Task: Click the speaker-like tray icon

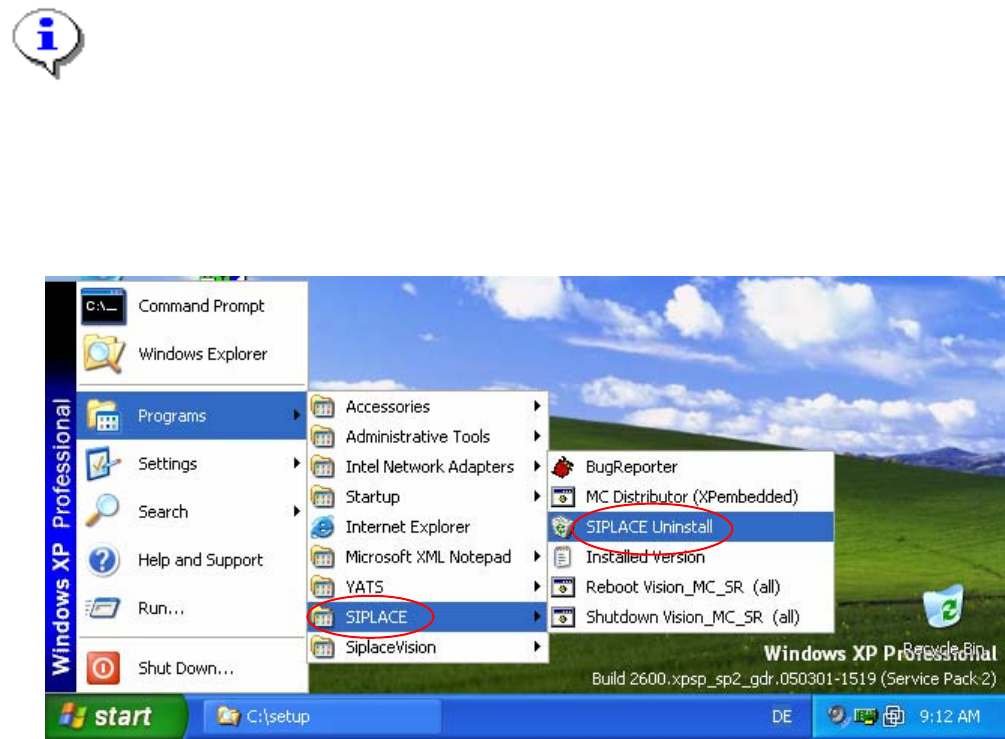Action: click(836, 715)
